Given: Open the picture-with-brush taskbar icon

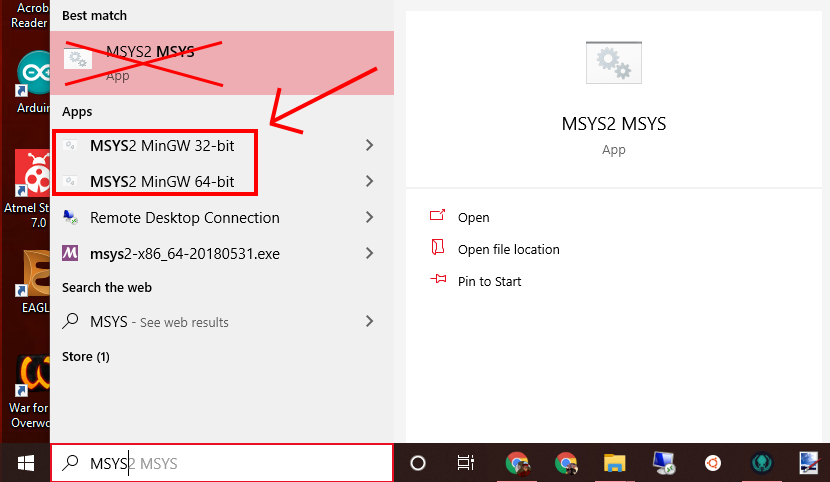Looking at the screenshot, I should [x=810, y=463].
